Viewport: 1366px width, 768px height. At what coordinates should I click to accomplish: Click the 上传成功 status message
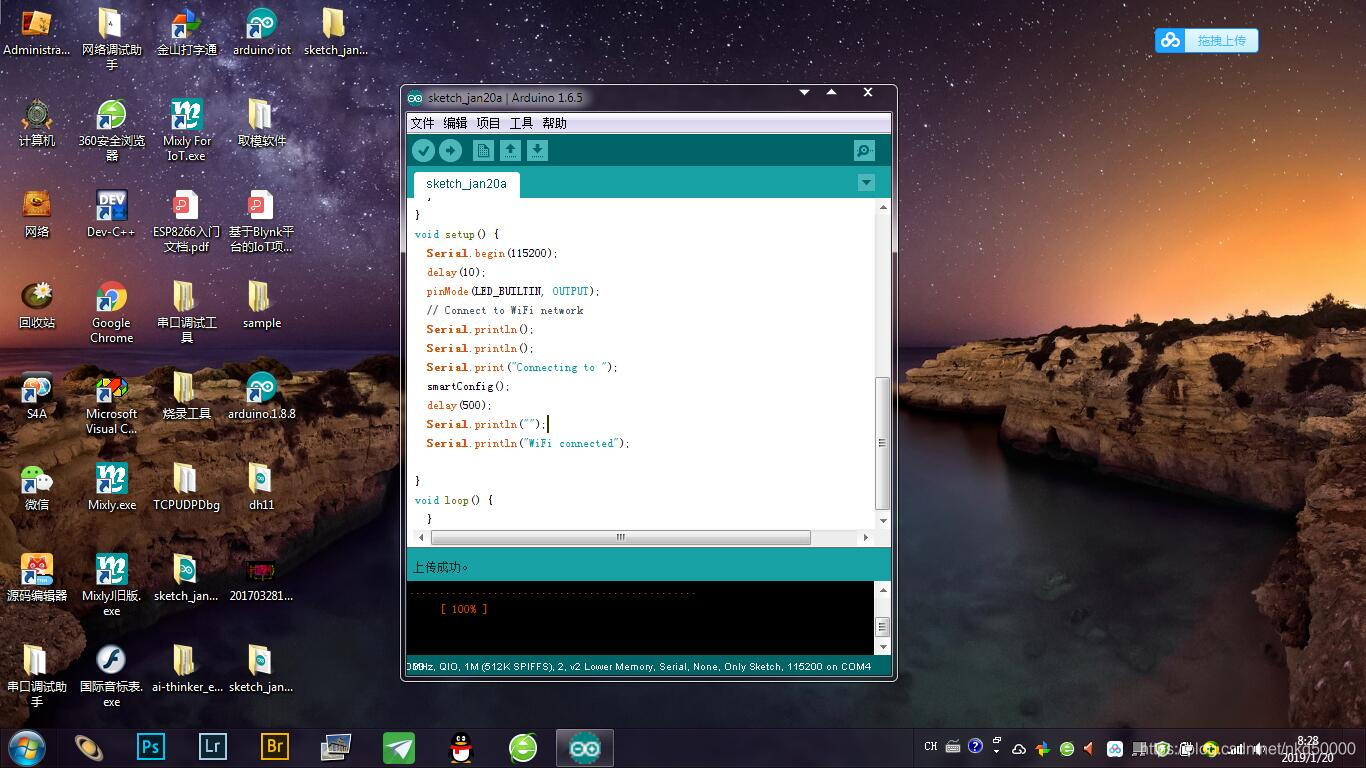[x=441, y=567]
